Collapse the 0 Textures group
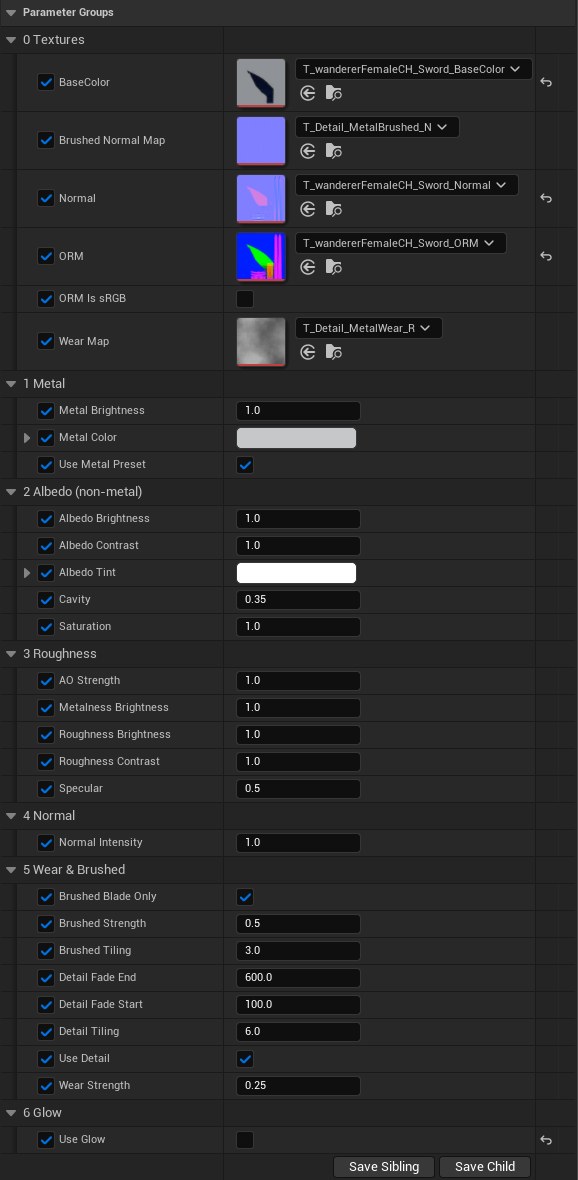Viewport: 578px width, 1180px height. click(x=11, y=40)
